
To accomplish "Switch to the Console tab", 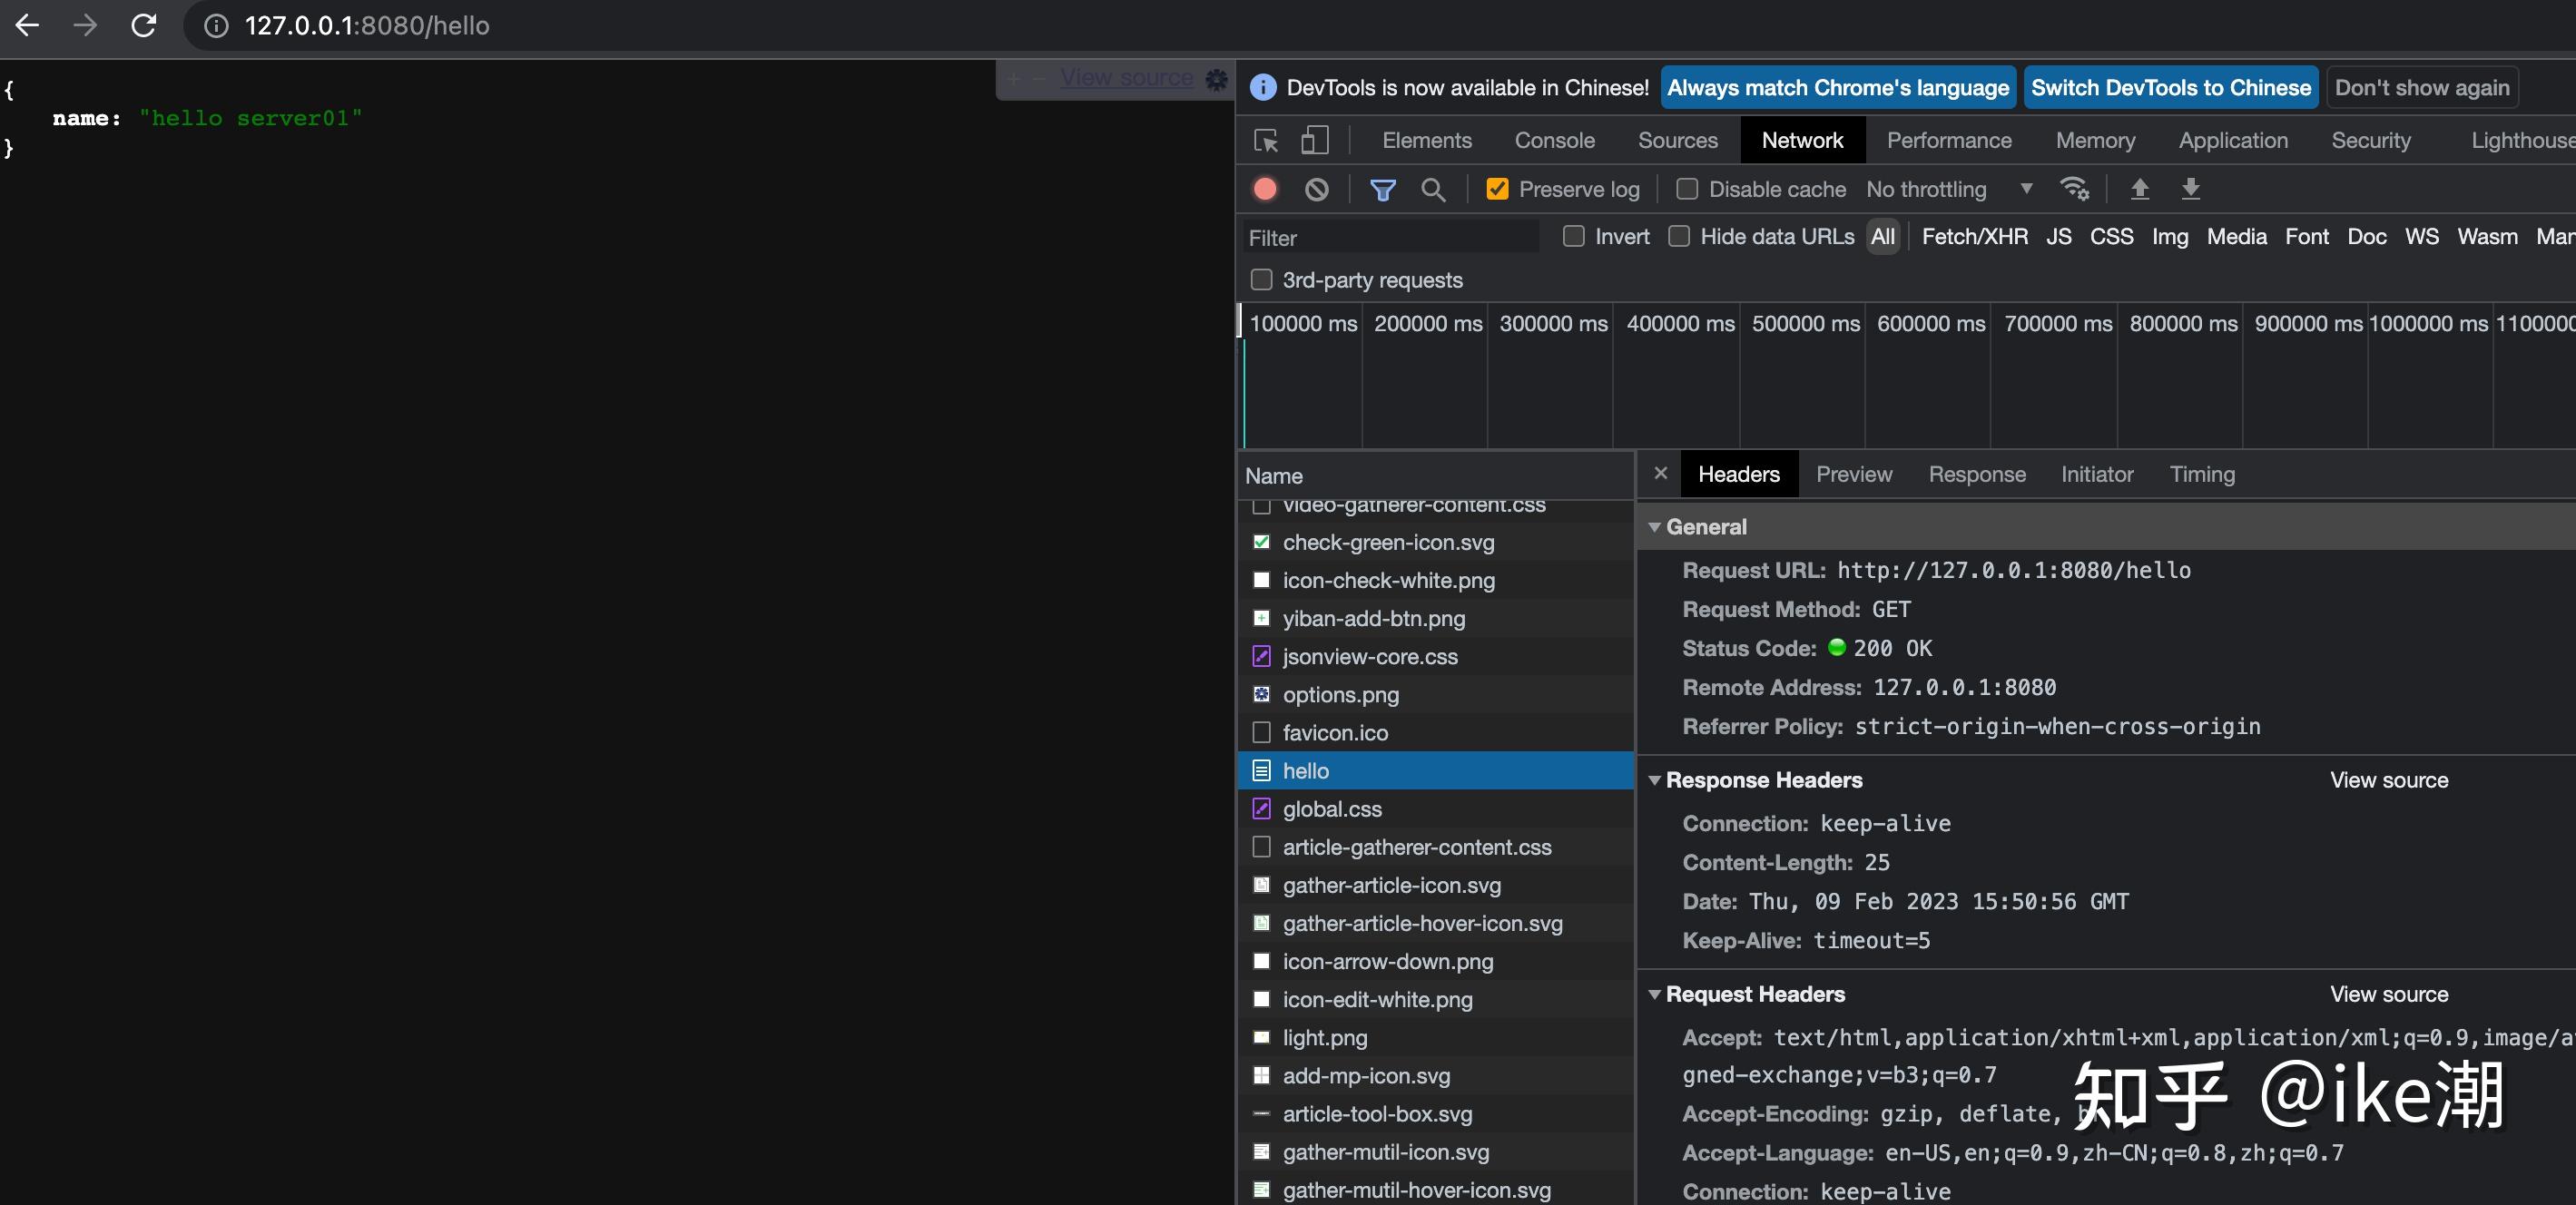I will [x=1554, y=140].
